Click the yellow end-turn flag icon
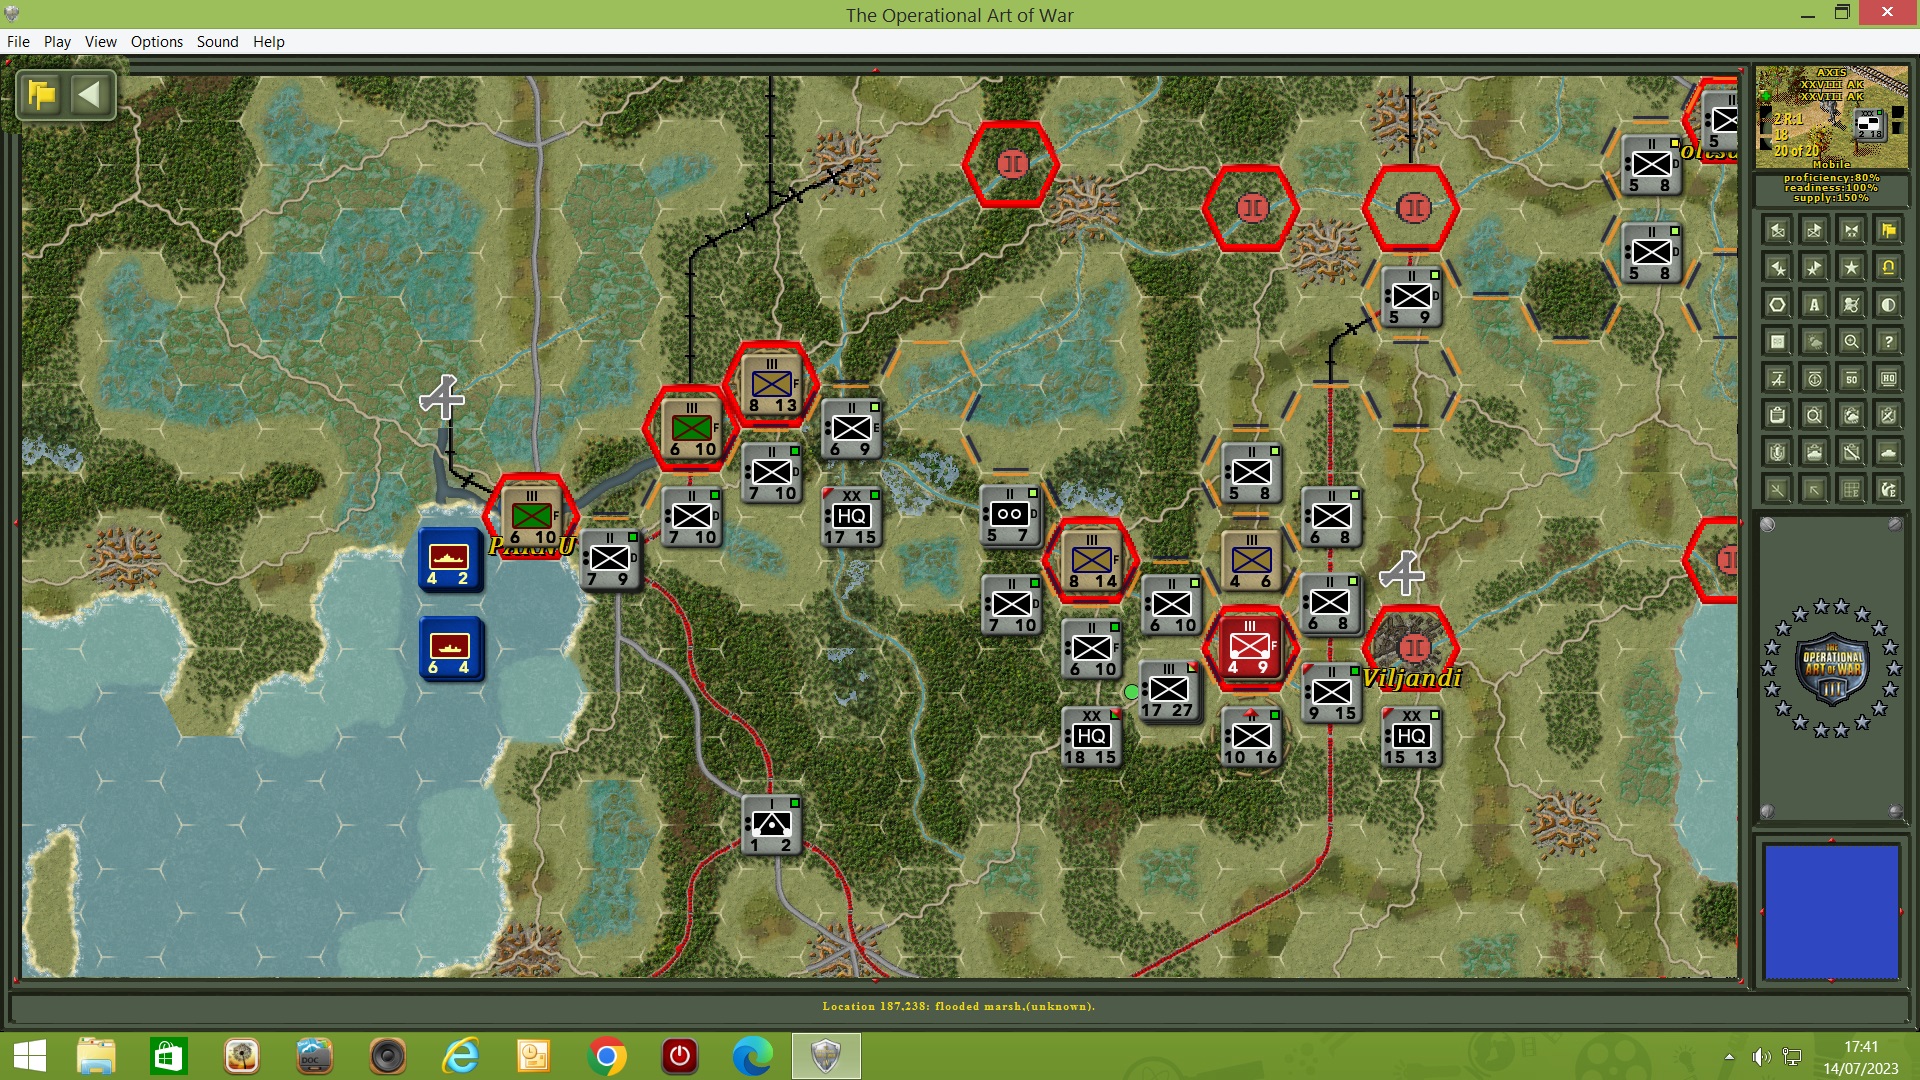The image size is (1920, 1080). (1888, 230)
